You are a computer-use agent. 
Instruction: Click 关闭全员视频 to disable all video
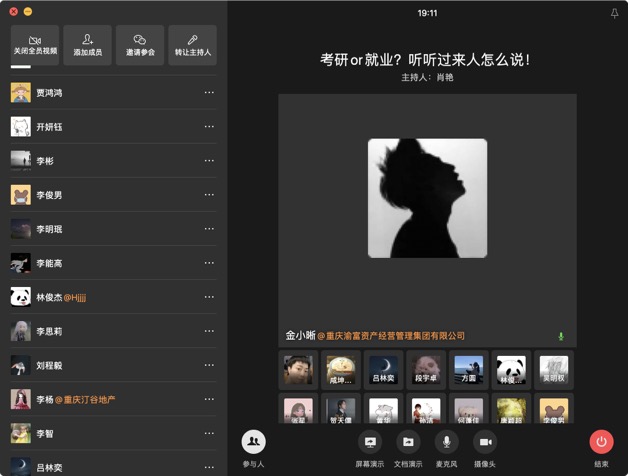point(35,45)
